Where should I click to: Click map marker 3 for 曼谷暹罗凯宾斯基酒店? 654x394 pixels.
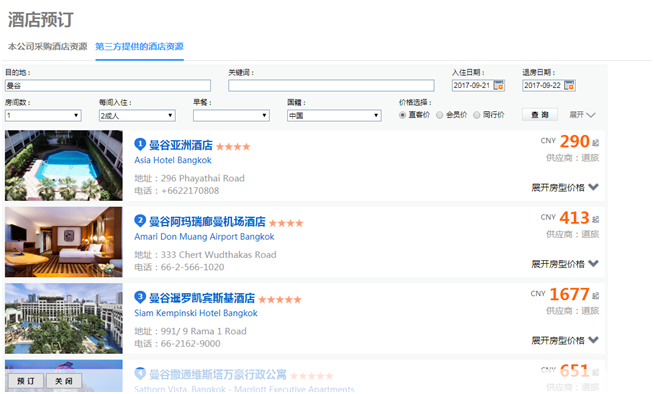tap(140, 297)
